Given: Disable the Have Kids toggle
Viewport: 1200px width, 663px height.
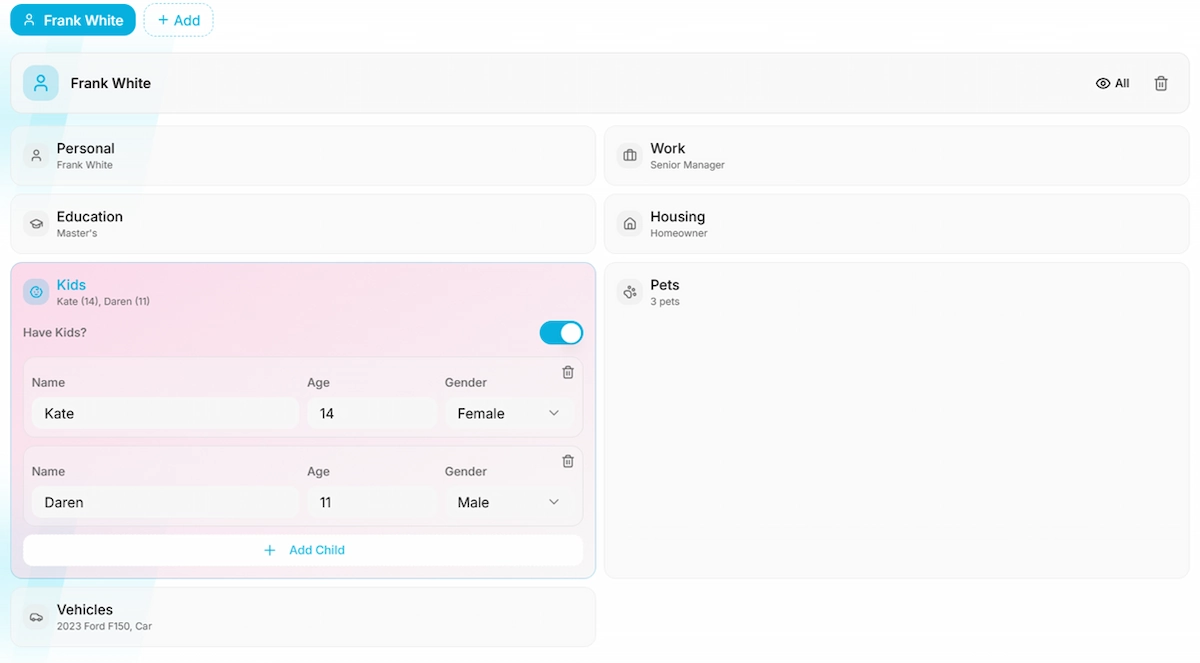Looking at the screenshot, I should (x=561, y=332).
